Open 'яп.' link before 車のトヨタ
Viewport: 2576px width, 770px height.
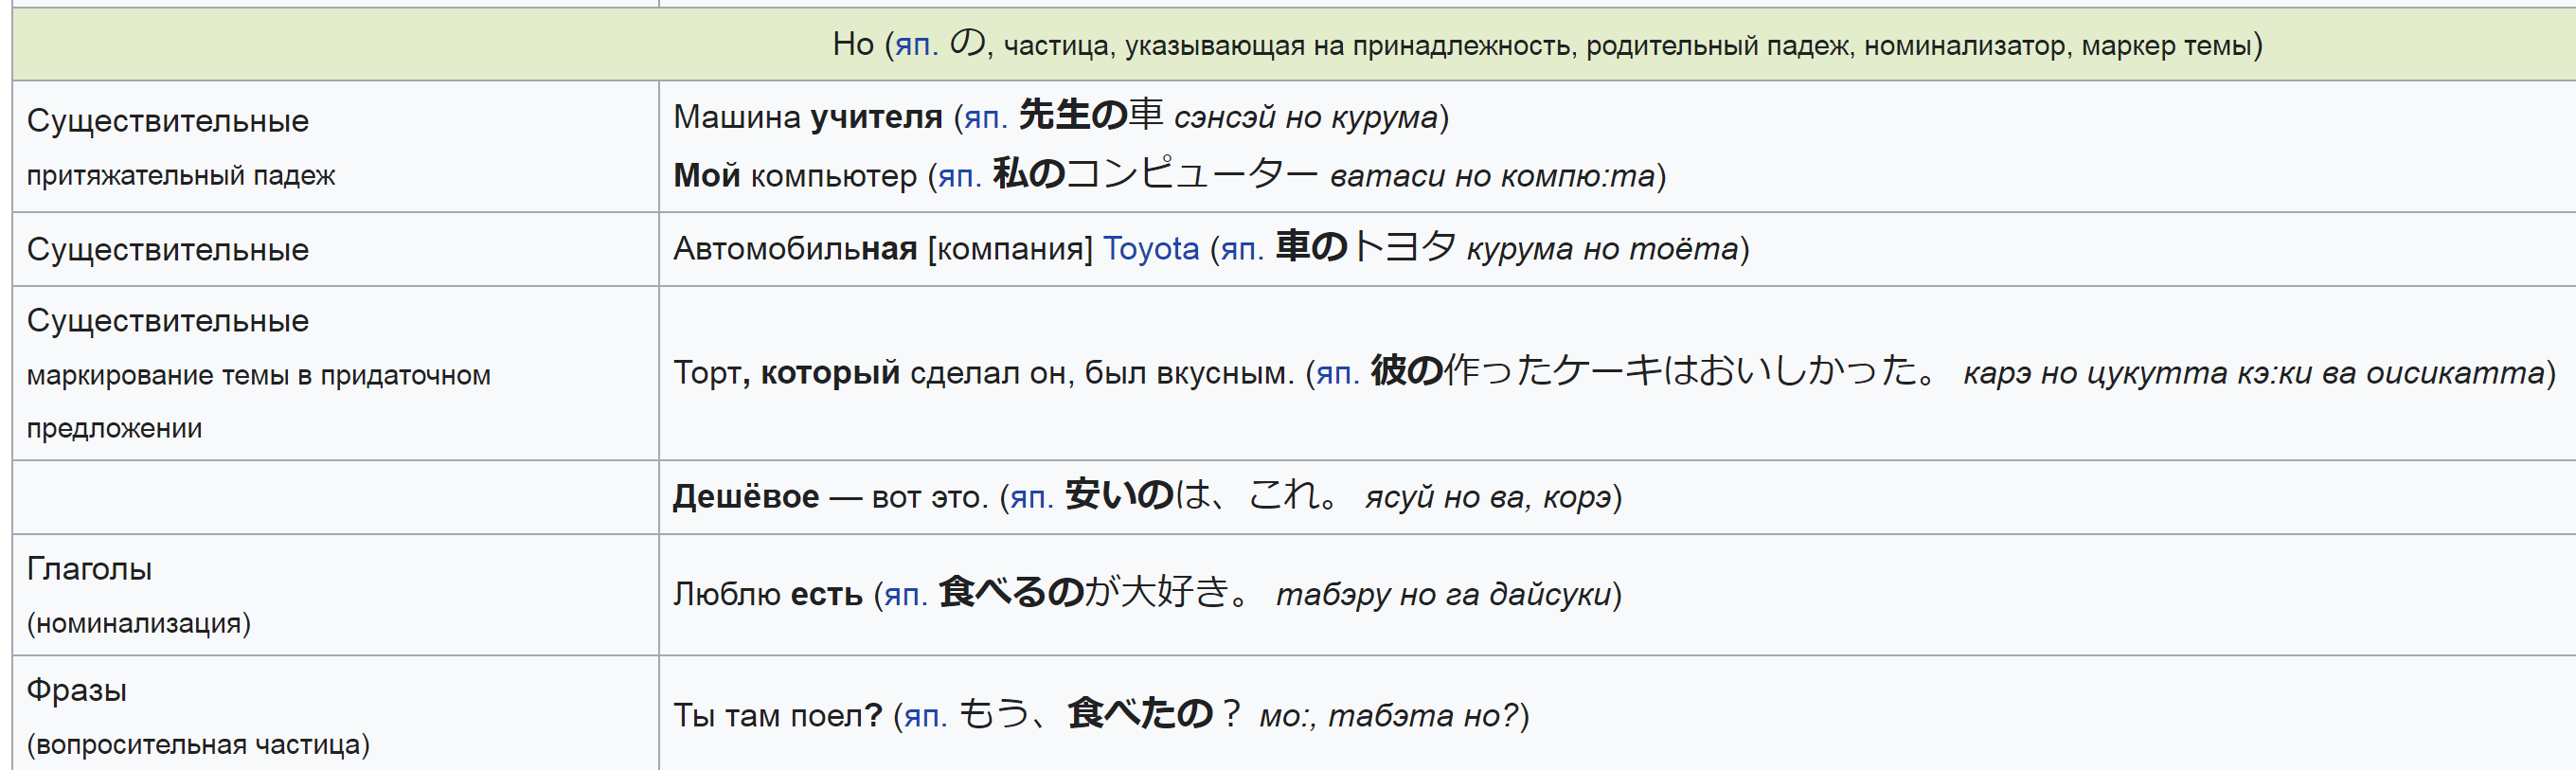point(1242,249)
